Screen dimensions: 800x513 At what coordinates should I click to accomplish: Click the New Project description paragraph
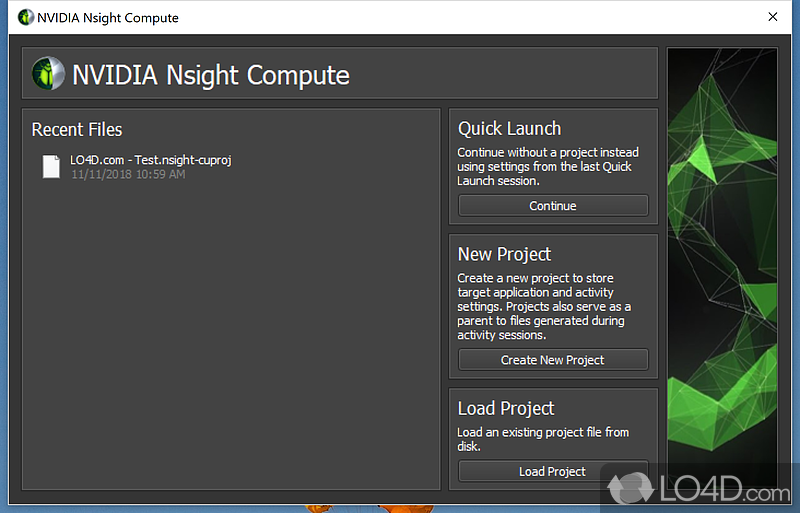(544, 306)
